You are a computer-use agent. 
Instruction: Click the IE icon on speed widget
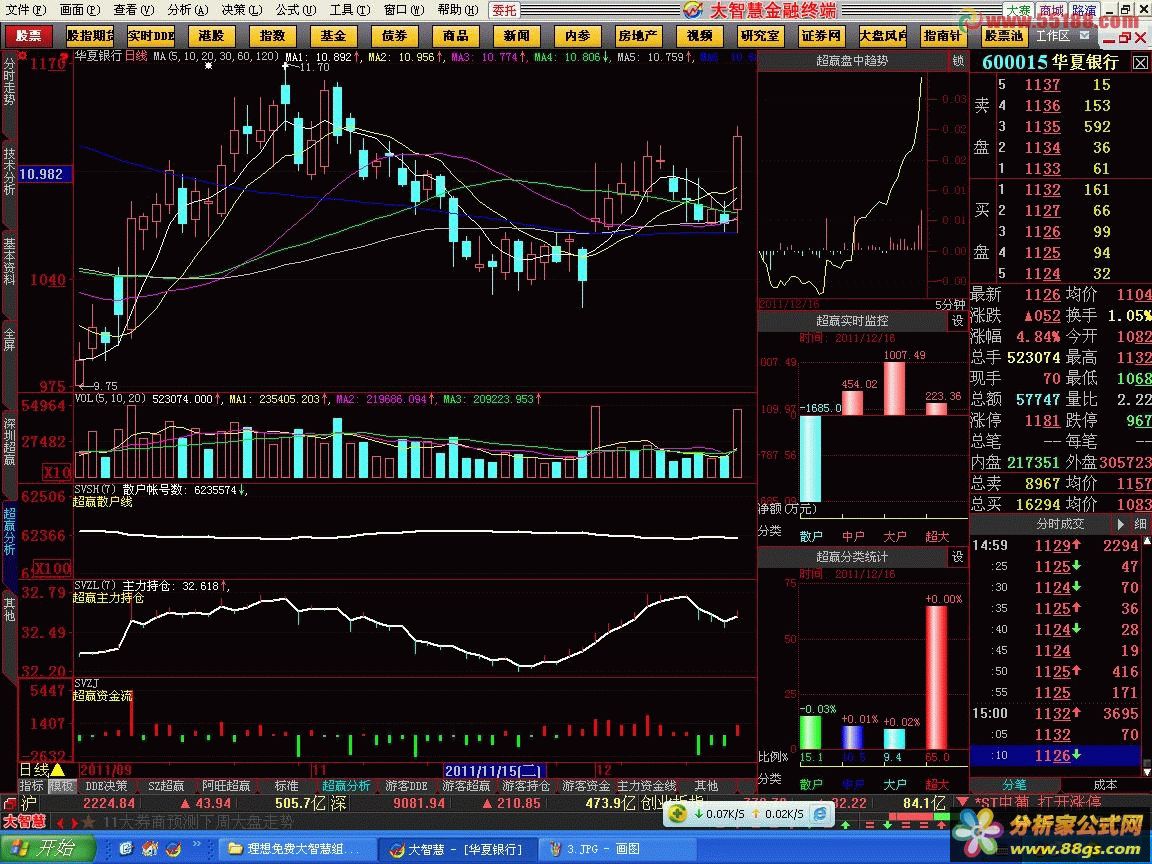coord(820,813)
